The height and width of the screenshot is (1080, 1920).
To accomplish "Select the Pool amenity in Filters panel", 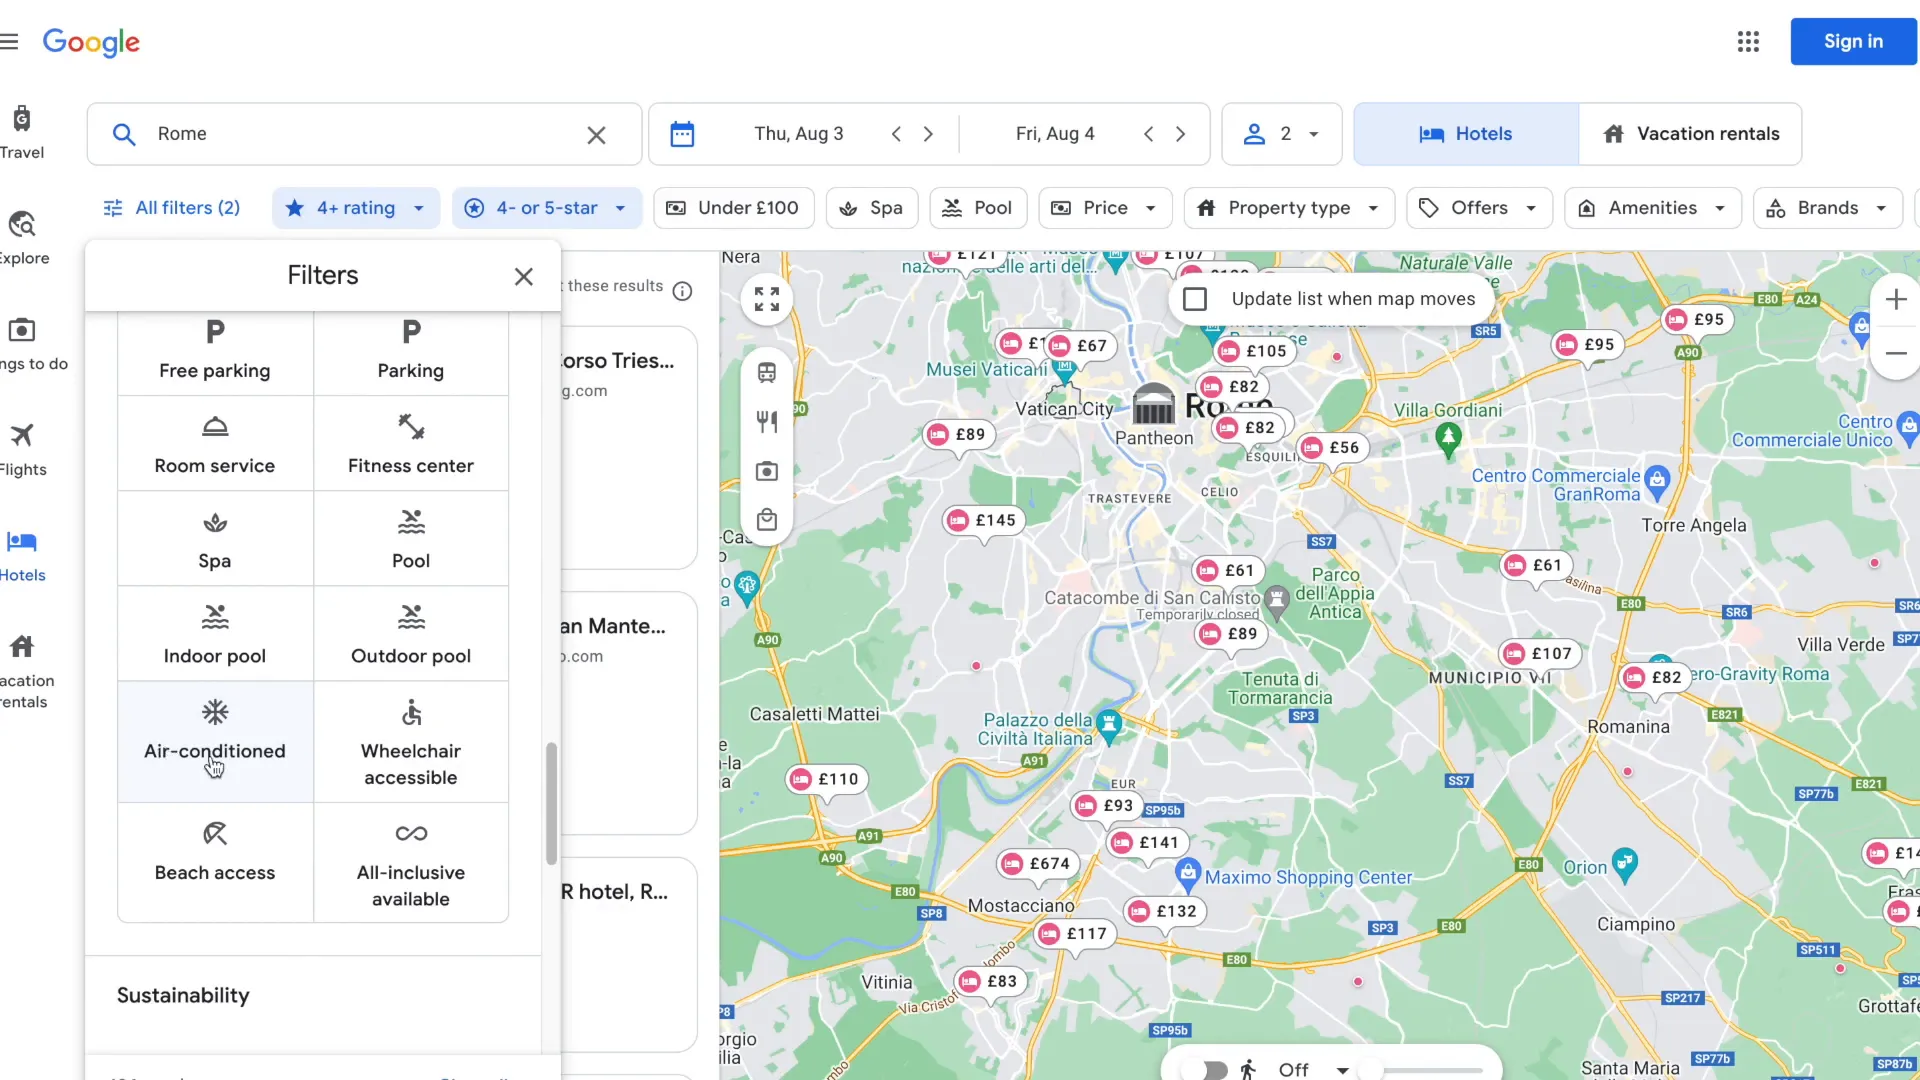I will click(411, 539).
